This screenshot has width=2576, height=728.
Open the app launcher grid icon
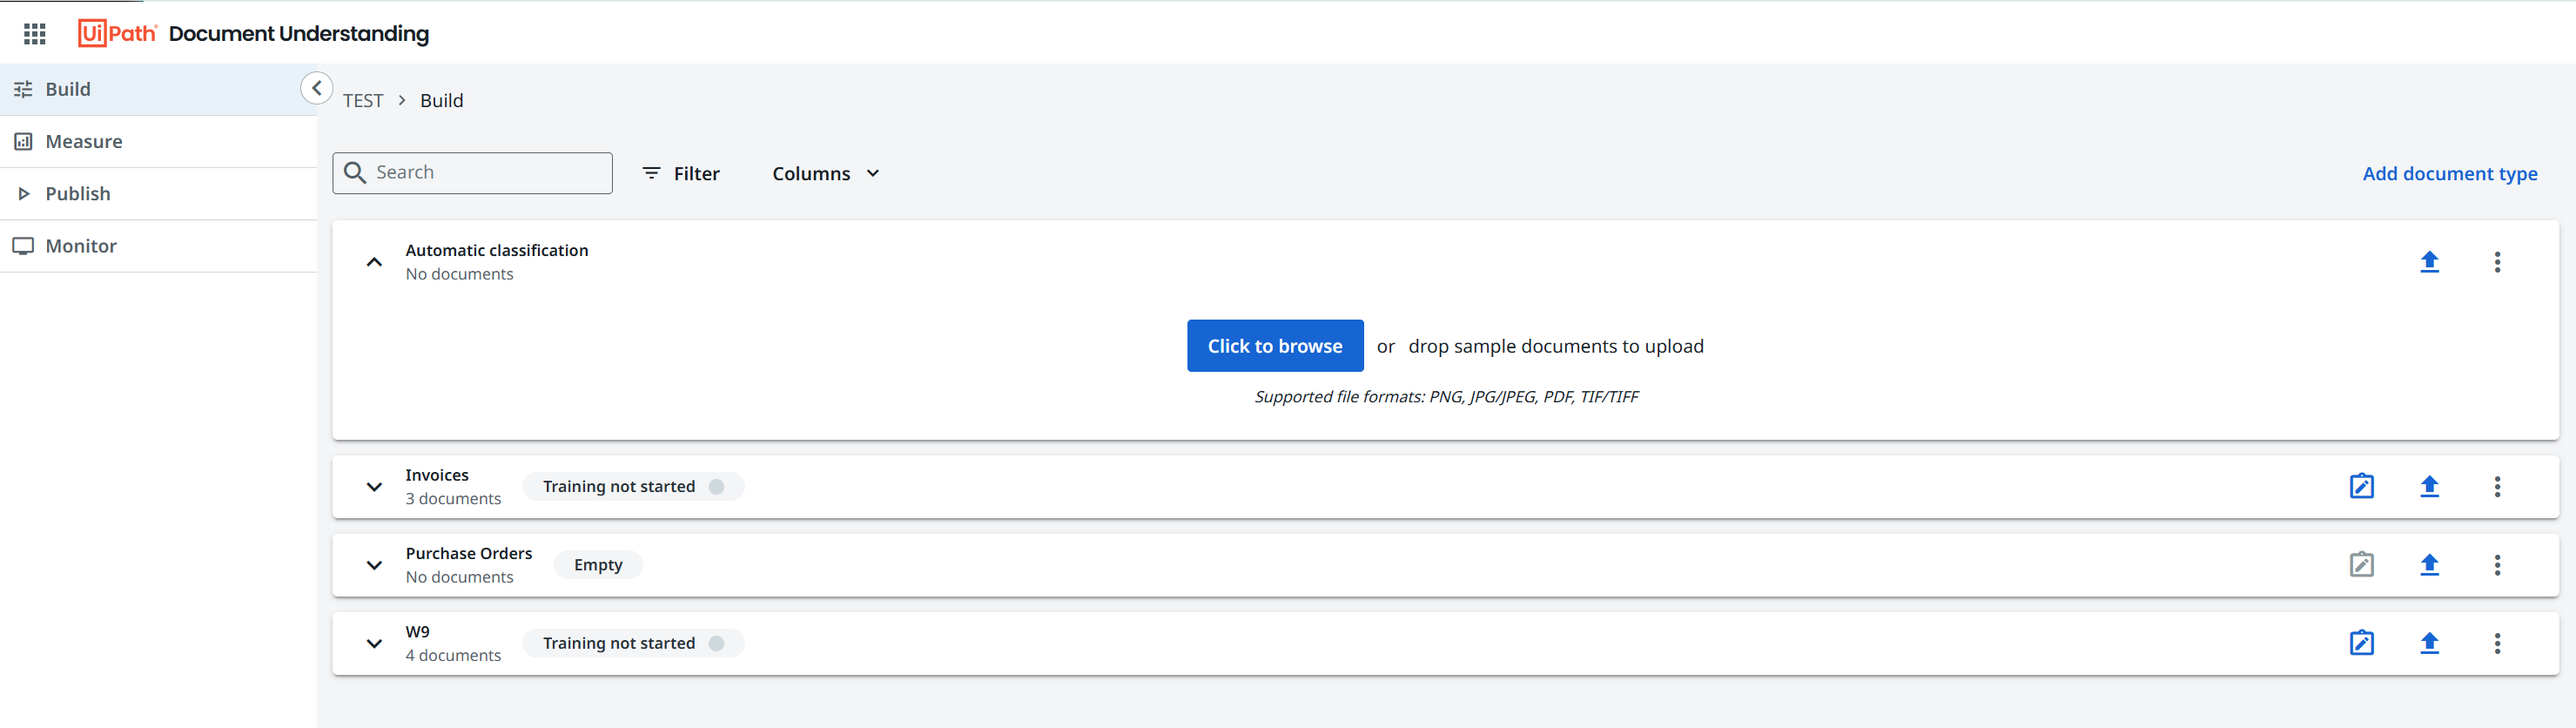pos(35,34)
